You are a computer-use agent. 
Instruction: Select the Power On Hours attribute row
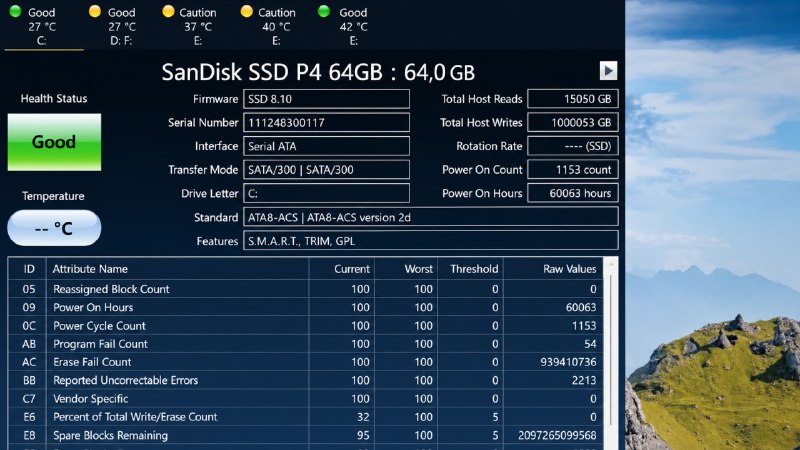pos(305,307)
